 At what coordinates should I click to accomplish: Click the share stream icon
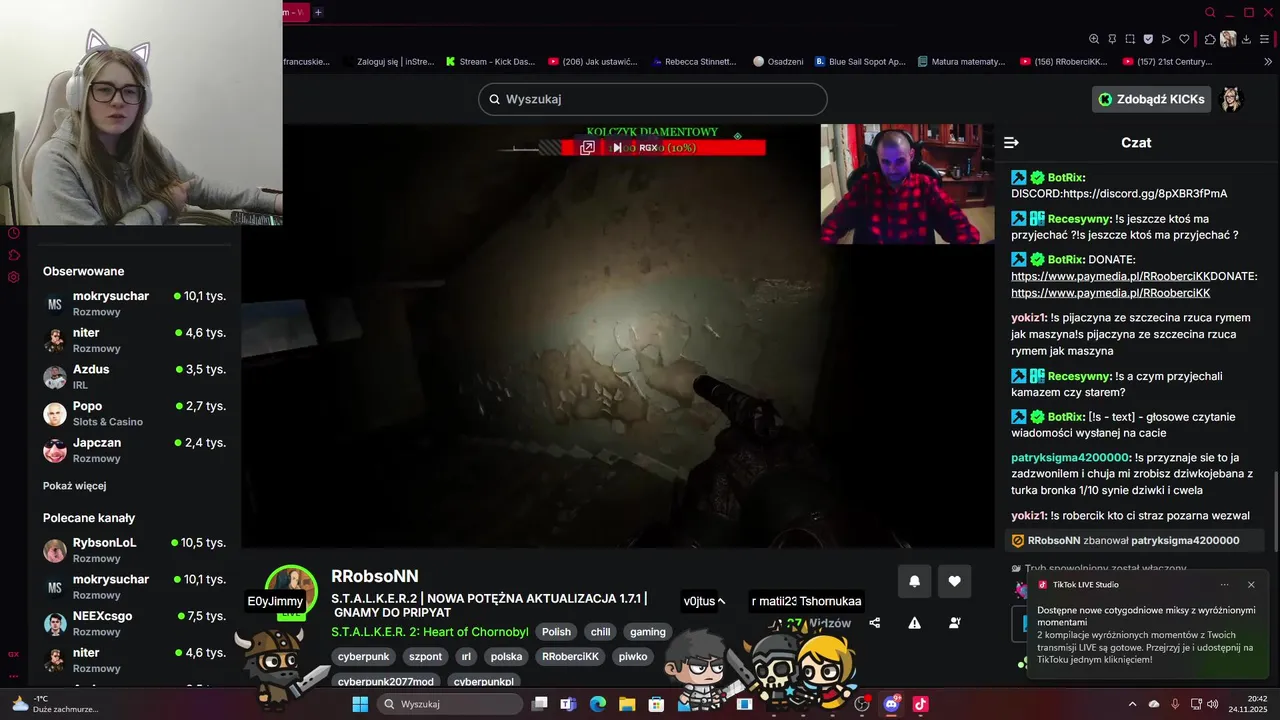[x=875, y=623]
